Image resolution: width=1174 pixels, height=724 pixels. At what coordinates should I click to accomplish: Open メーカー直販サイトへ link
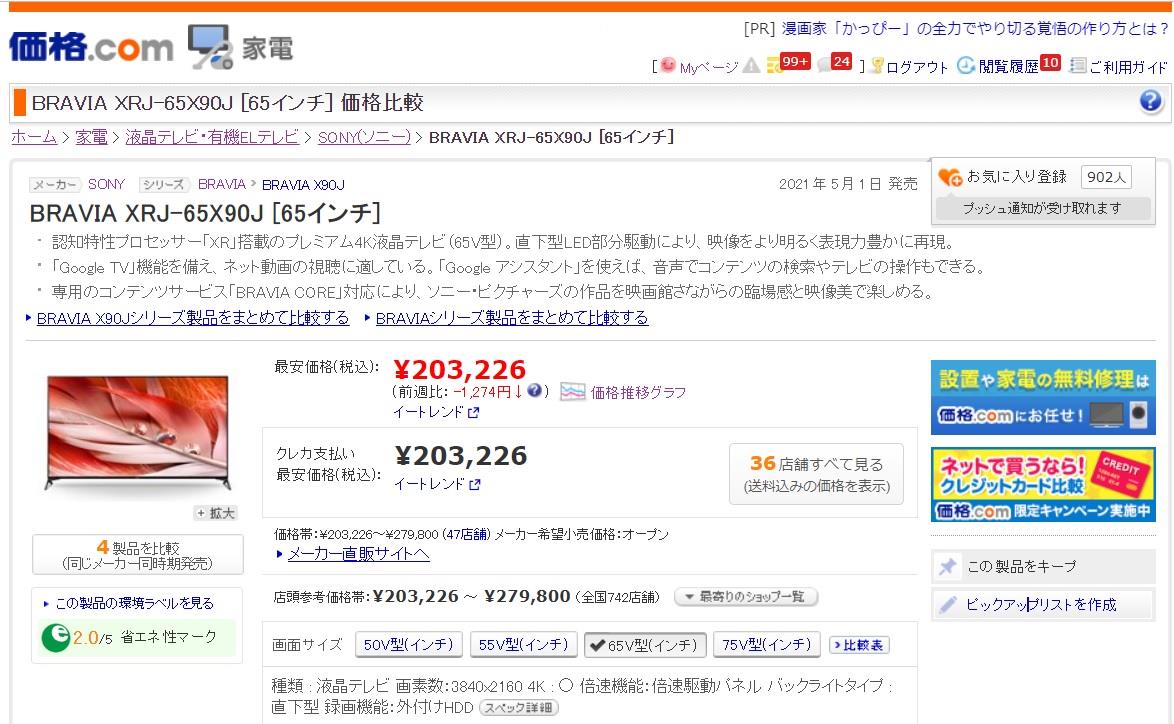tap(358, 554)
